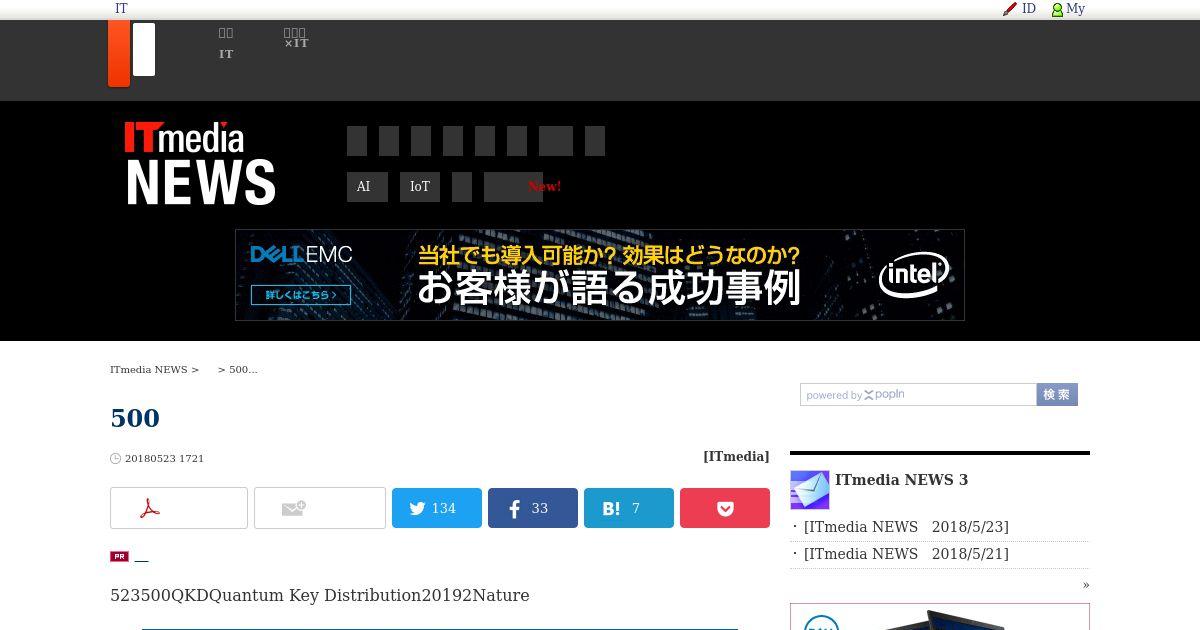Select the IoT category tab
The image size is (1200, 630).
tap(420, 187)
